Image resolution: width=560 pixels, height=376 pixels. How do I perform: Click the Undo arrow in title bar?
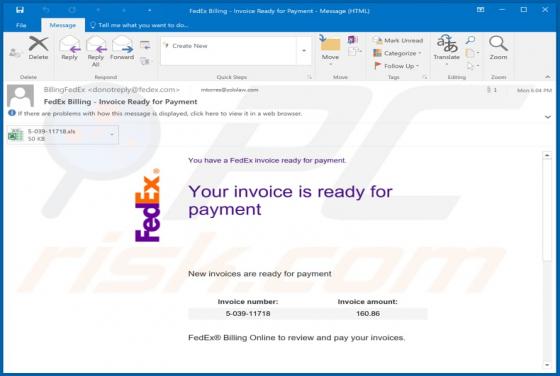click(x=46, y=10)
